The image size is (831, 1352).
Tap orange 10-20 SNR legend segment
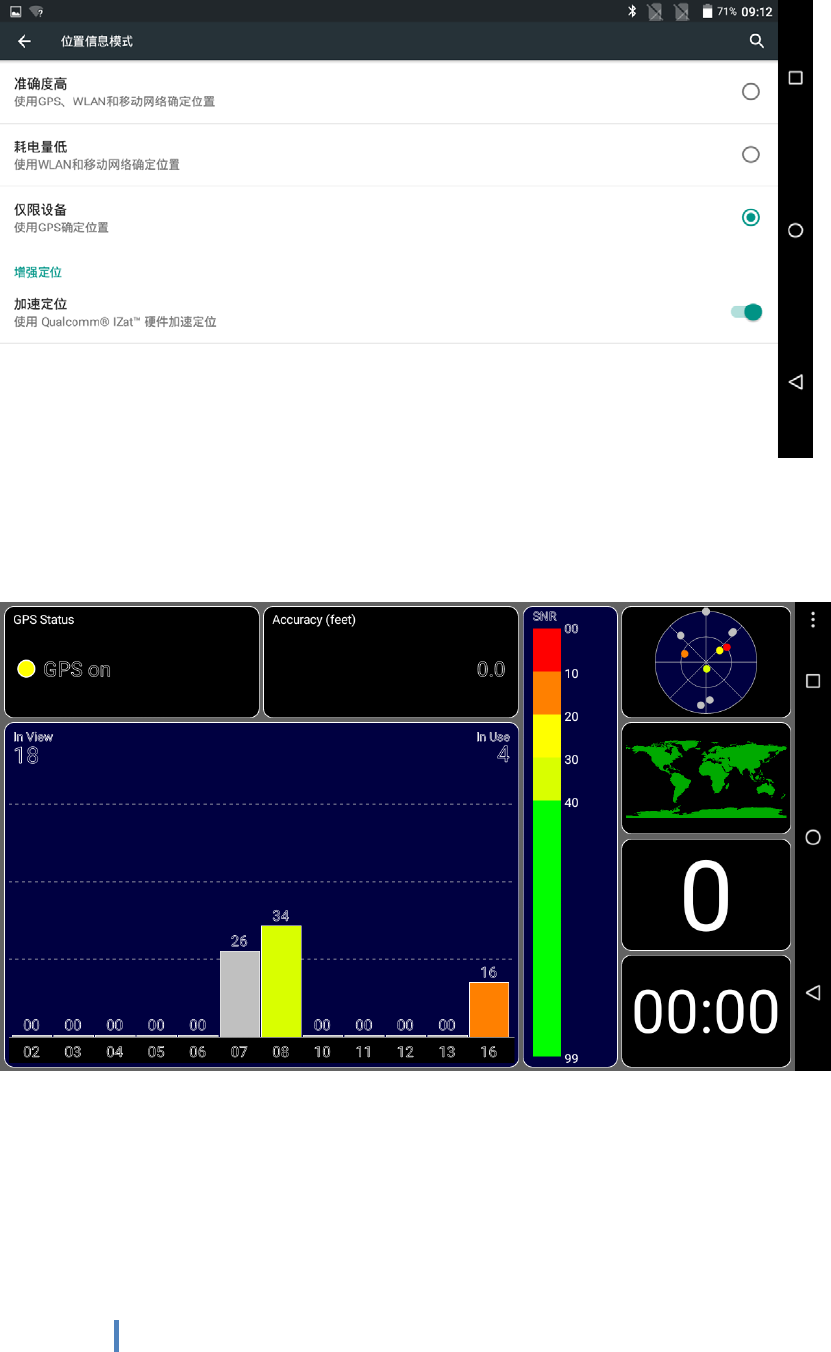tap(547, 693)
